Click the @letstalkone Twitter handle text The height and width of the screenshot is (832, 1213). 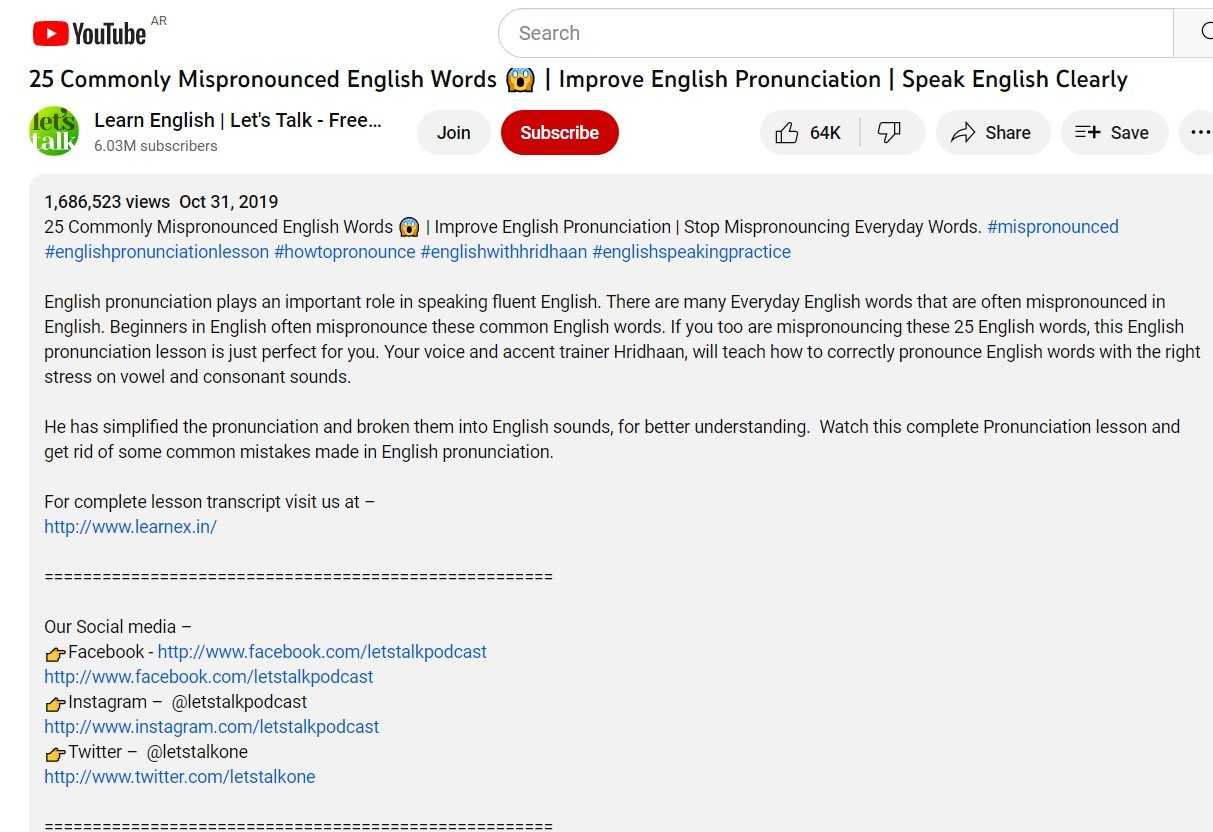[197, 752]
